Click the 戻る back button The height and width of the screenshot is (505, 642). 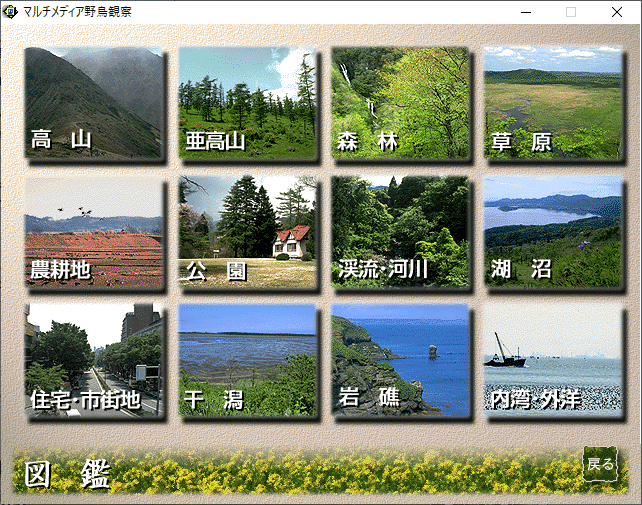coord(600,464)
